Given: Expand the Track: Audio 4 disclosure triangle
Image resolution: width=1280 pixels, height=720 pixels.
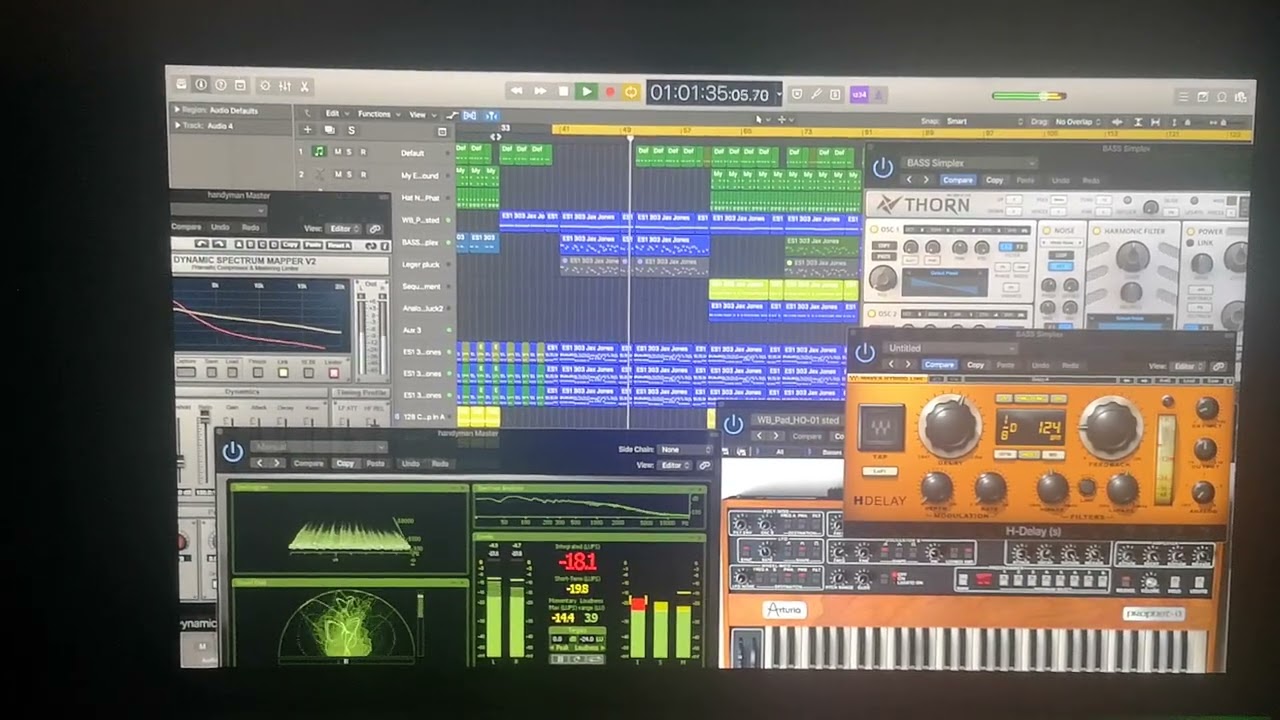Looking at the screenshot, I should click(177, 126).
